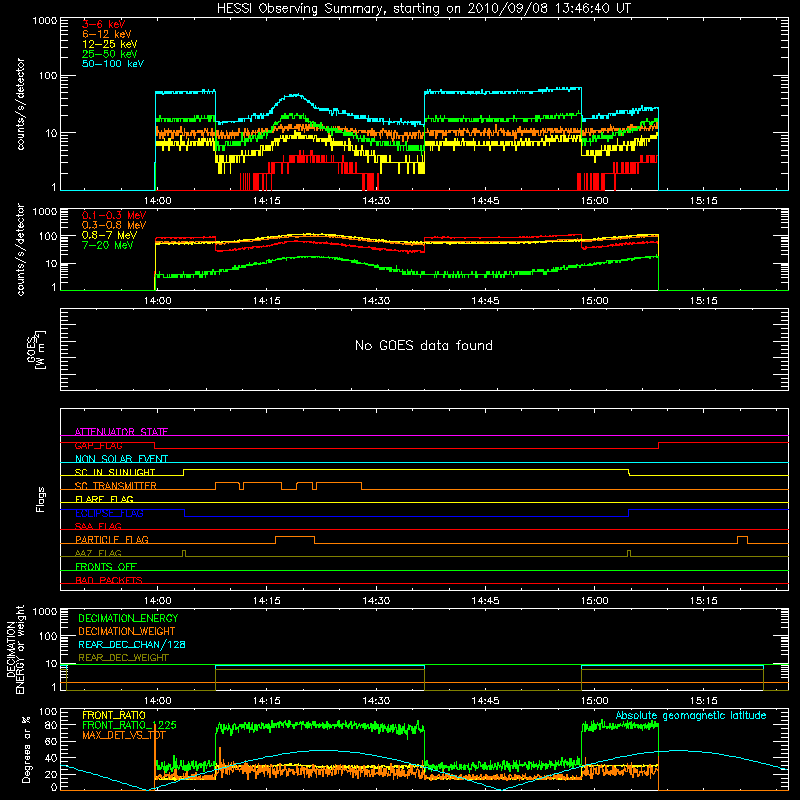Select the 6-12 keV legend label
The height and width of the screenshot is (800, 800).
click(x=107, y=34)
